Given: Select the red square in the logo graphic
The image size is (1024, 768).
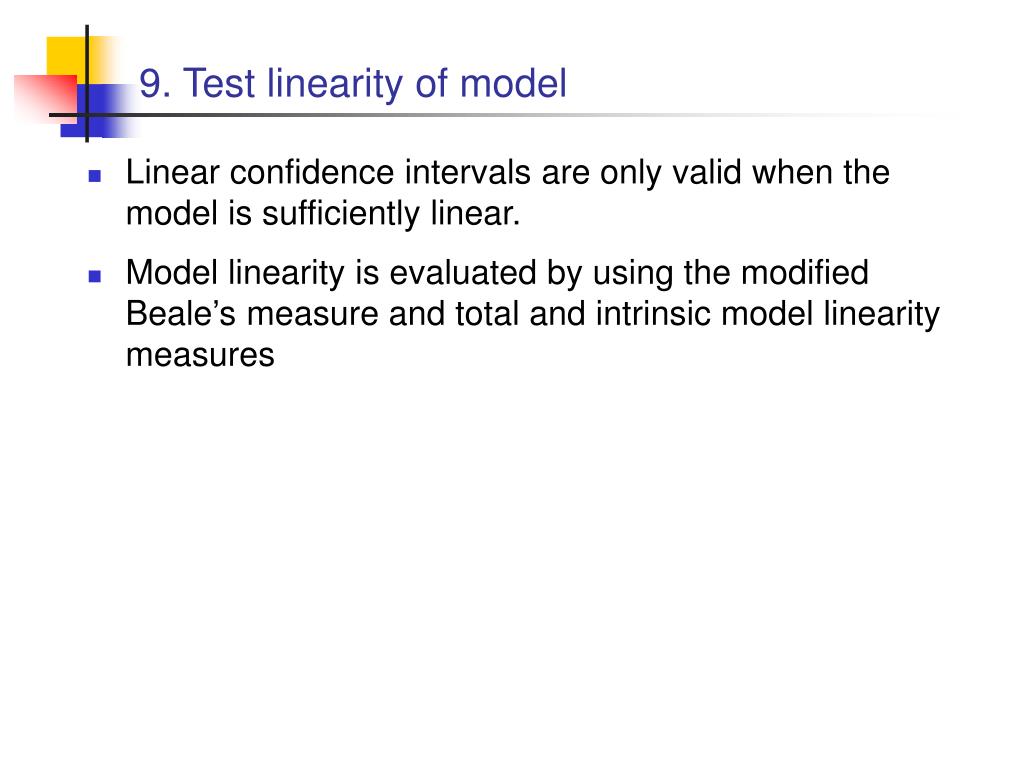Looking at the screenshot, I should (x=46, y=97).
